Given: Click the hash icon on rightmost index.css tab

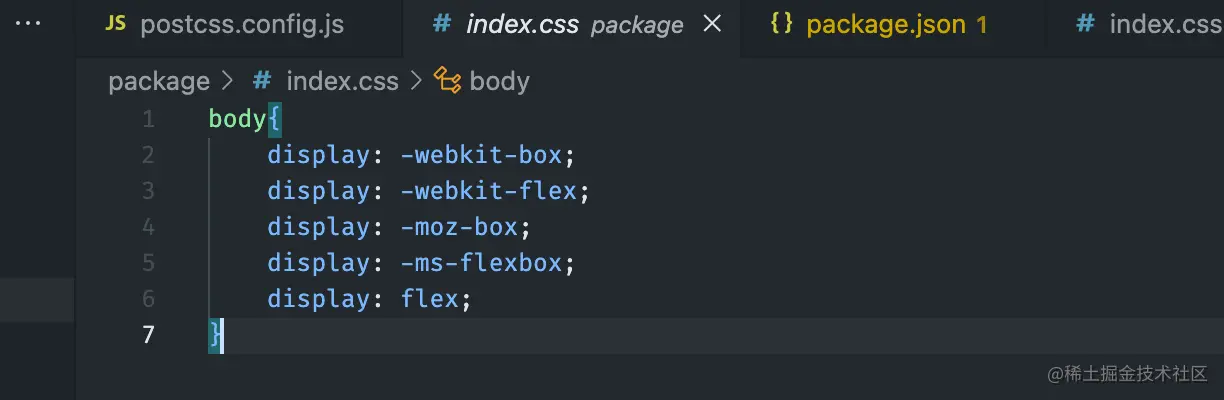Looking at the screenshot, I should [1085, 25].
